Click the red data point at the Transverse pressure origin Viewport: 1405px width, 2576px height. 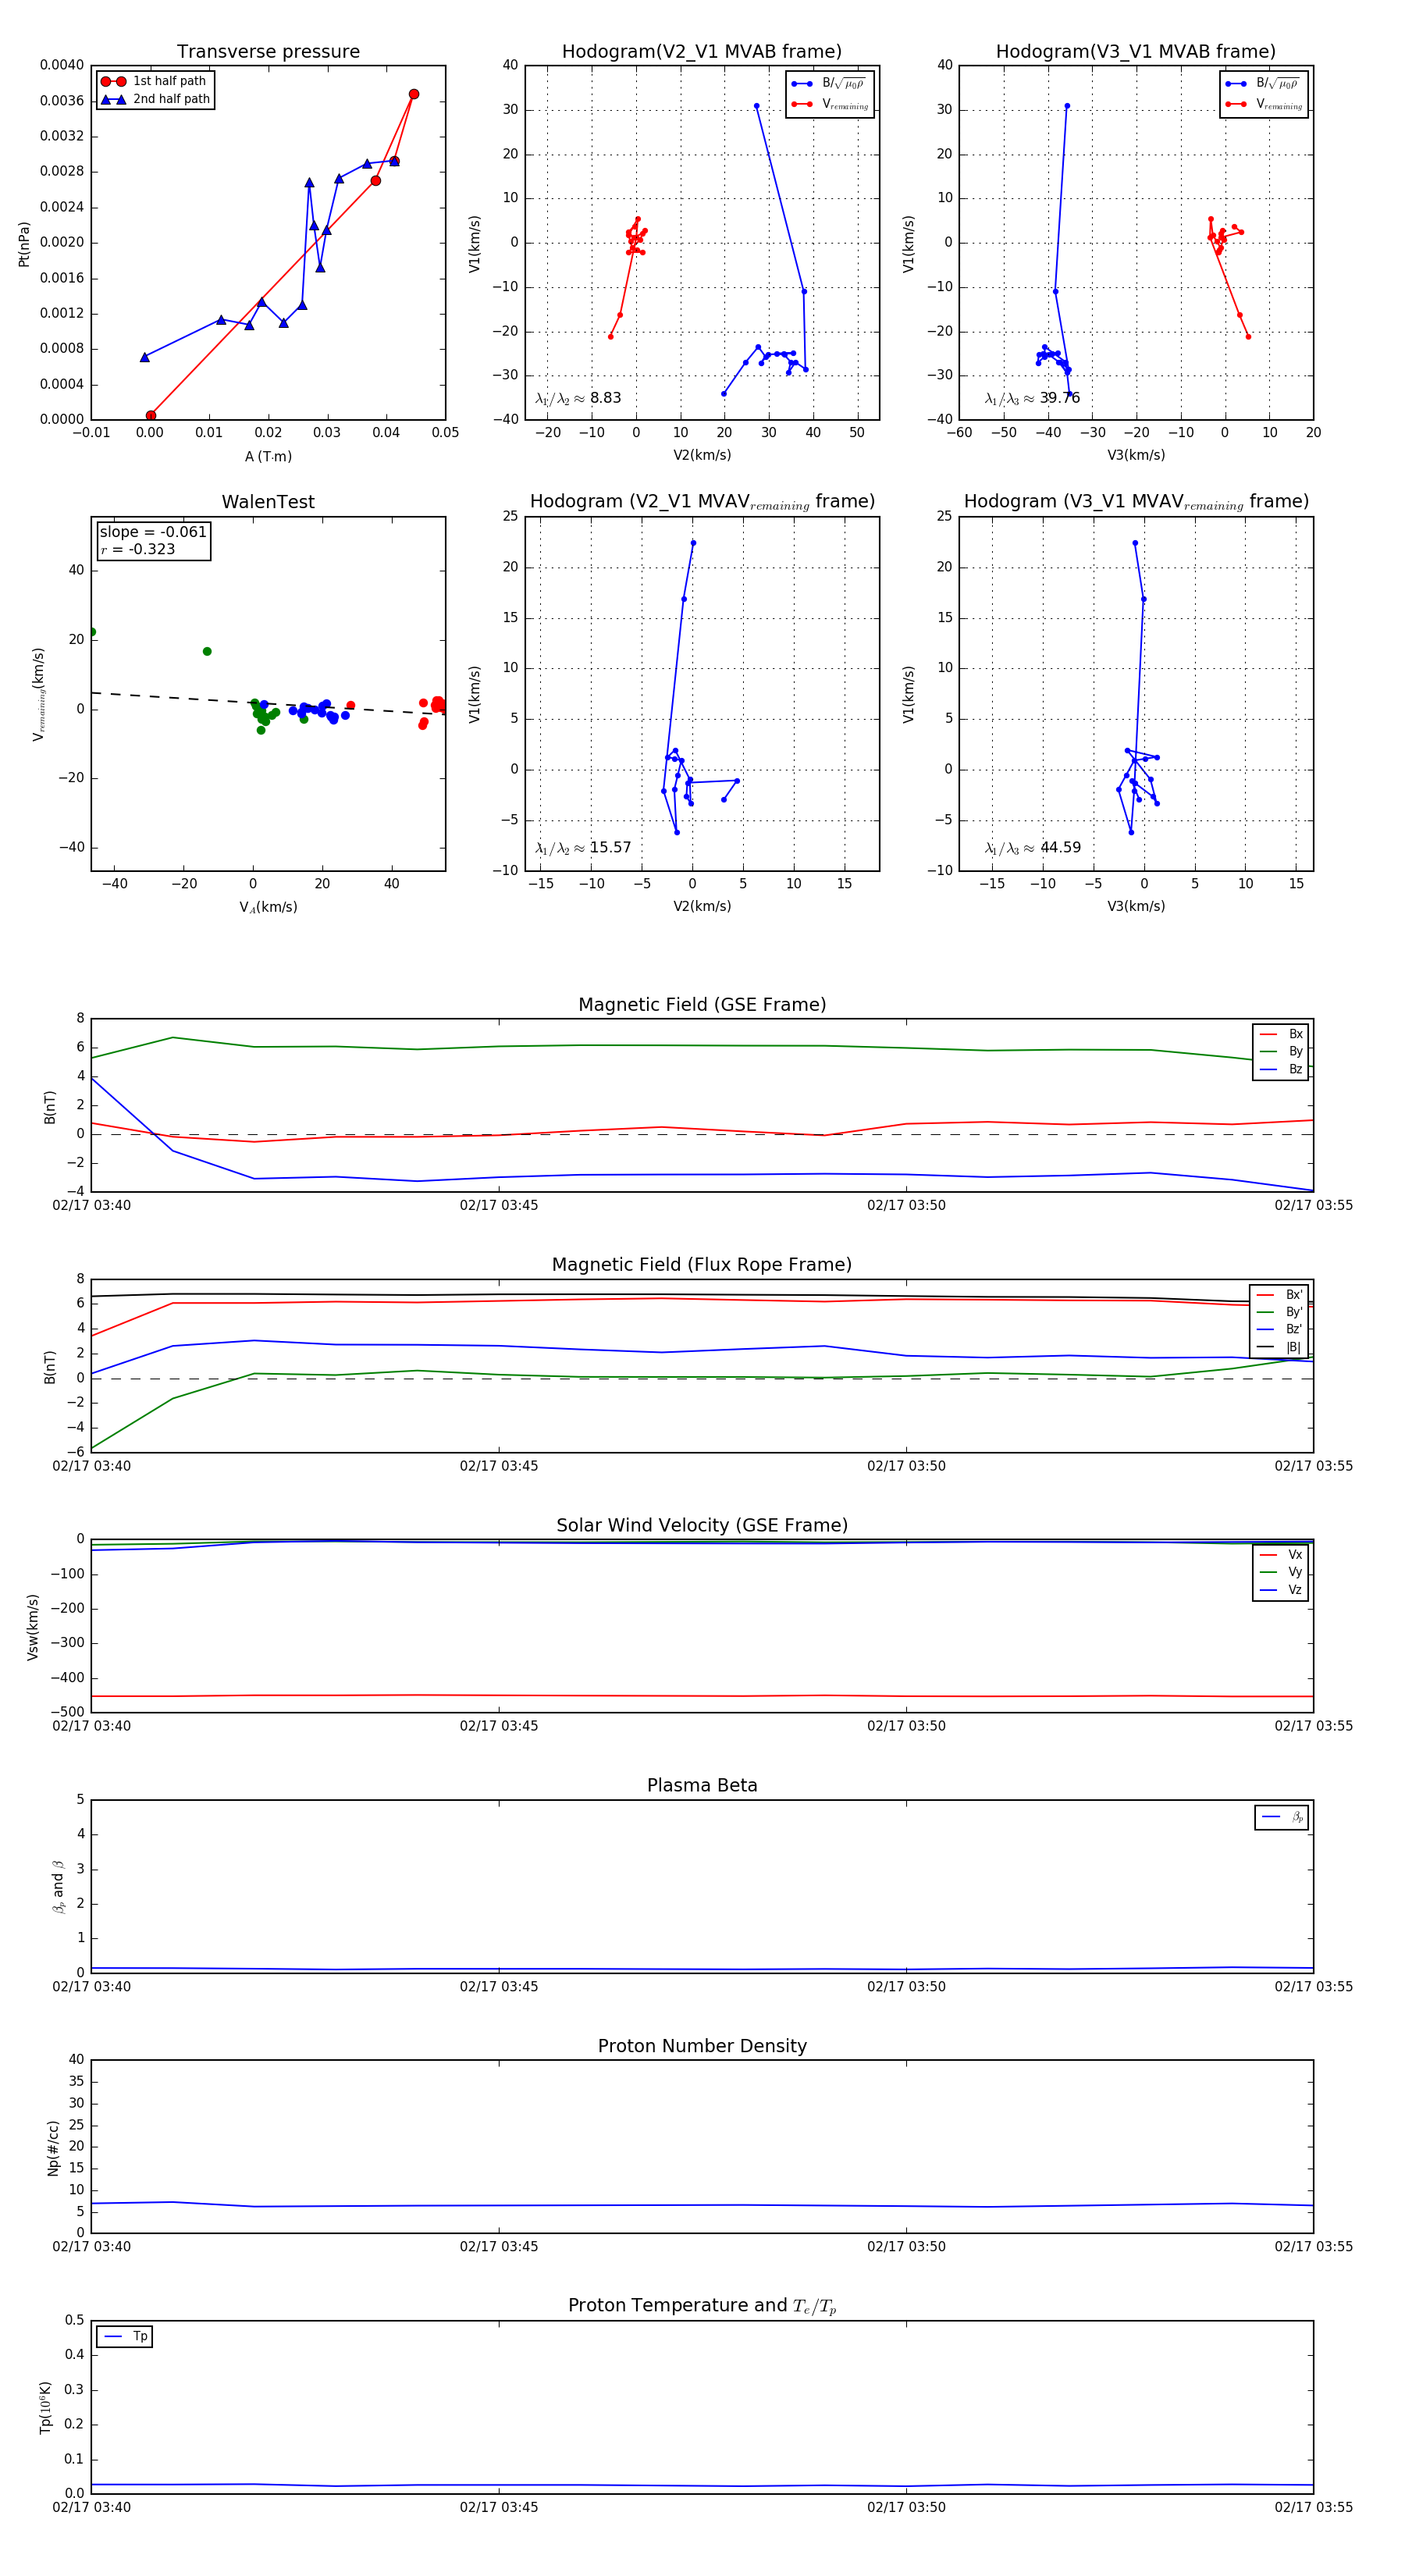point(151,416)
